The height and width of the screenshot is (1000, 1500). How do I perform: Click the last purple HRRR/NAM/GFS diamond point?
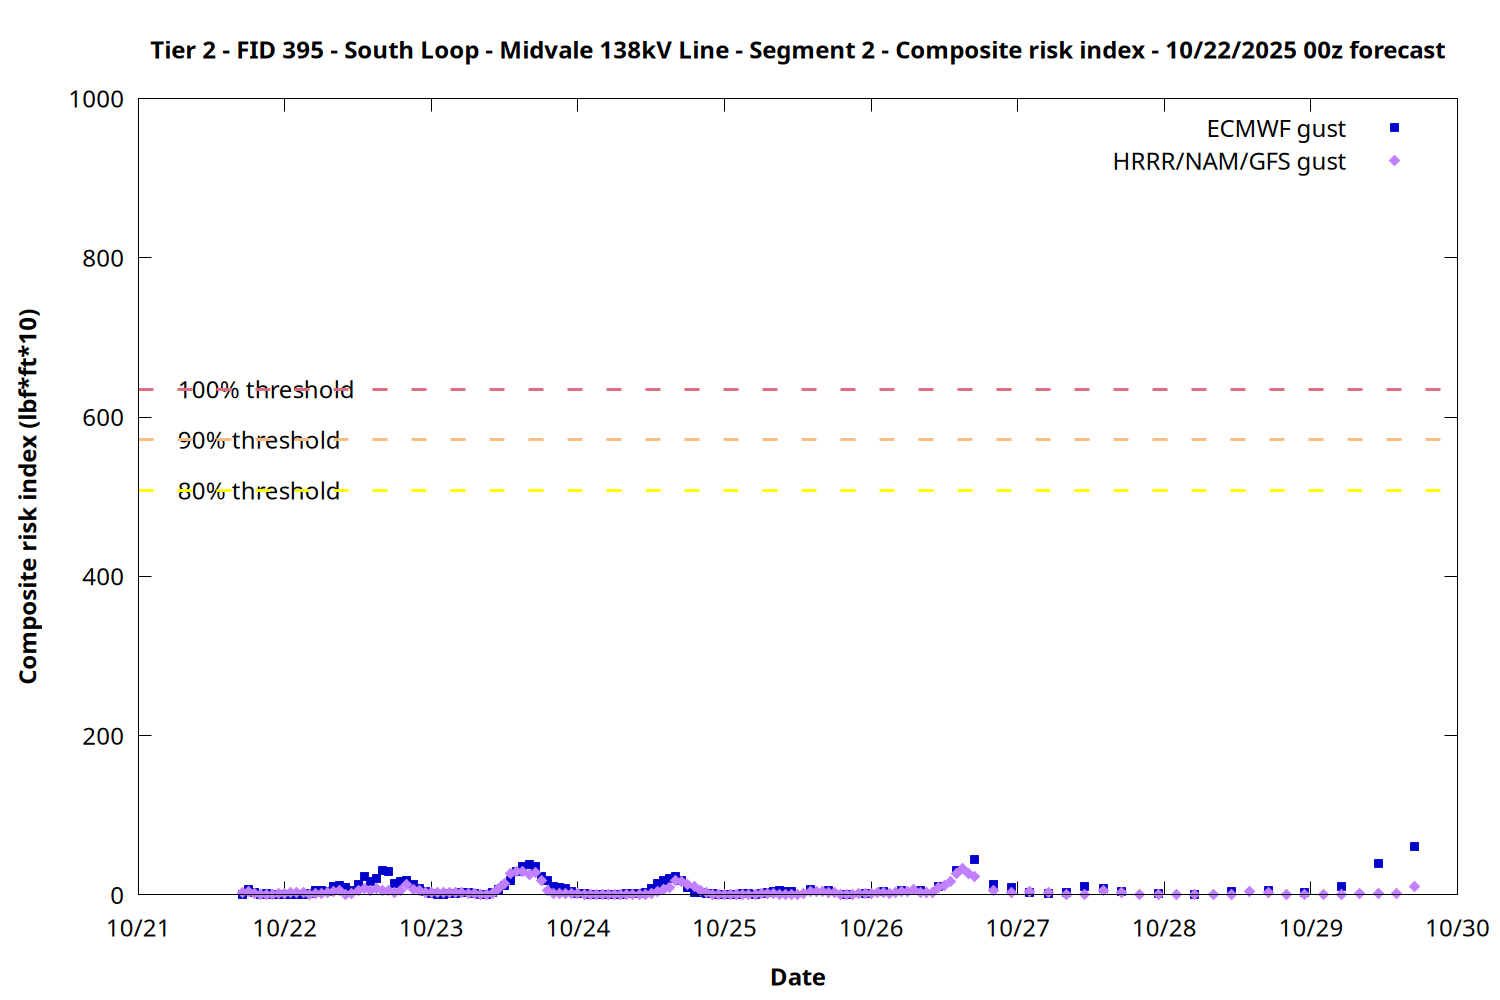click(x=1414, y=887)
